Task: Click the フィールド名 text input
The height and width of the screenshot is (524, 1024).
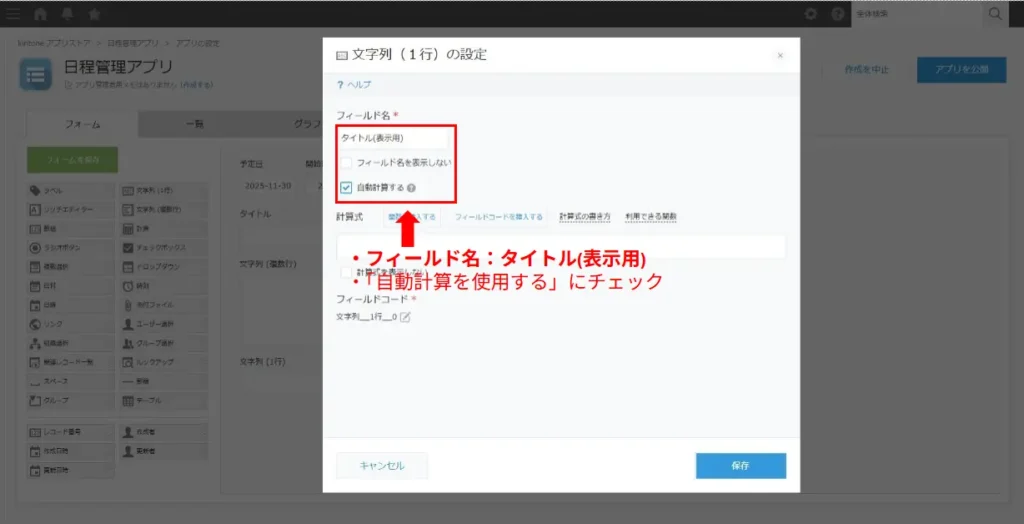Action: tap(394, 138)
